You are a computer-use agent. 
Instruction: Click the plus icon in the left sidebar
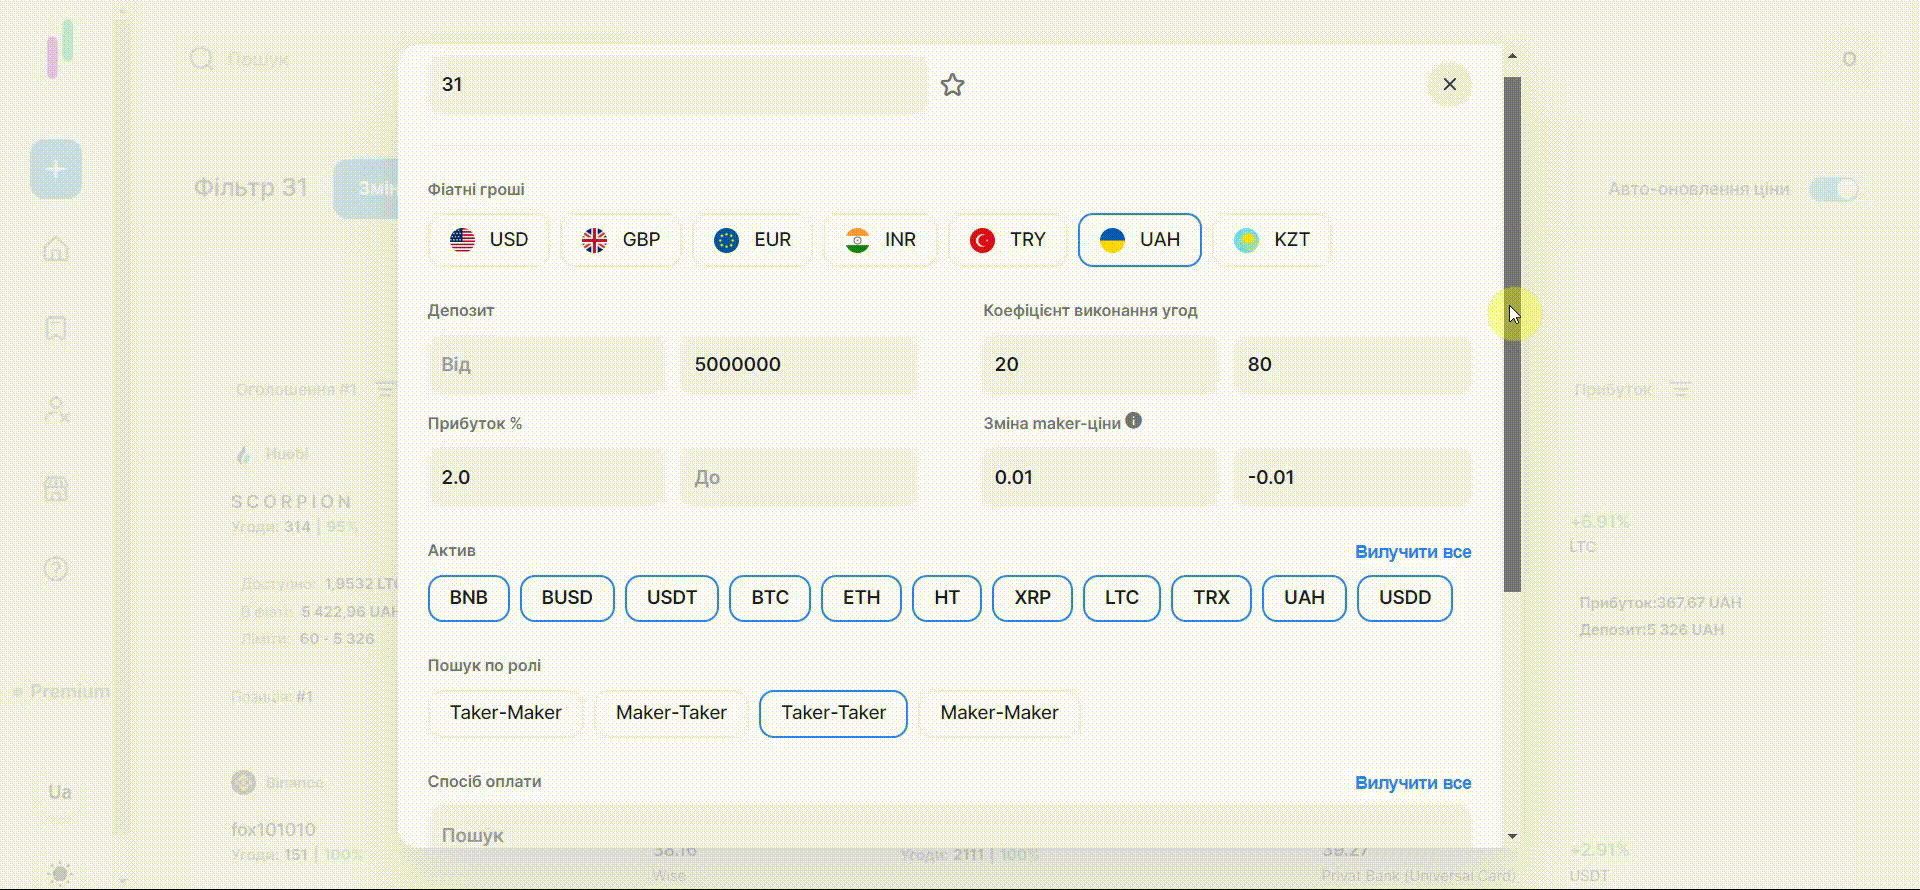[x=56, y=169]
